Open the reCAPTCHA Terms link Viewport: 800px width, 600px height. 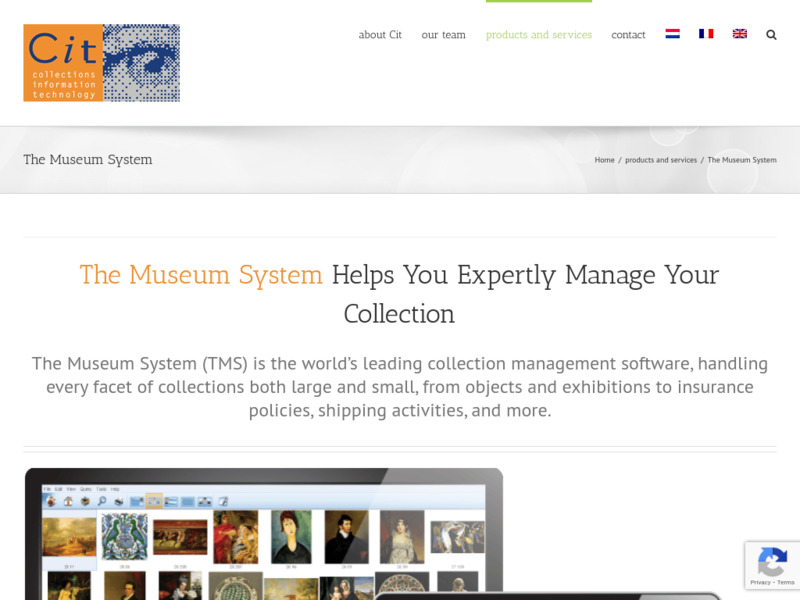pyautogui.click(x=786, y=582)
